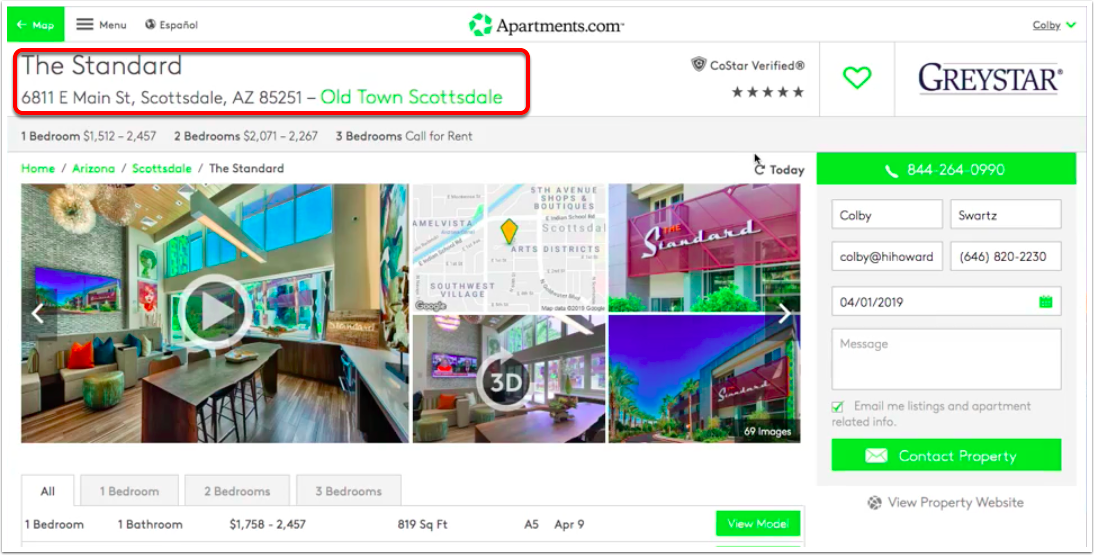Click the $1,758 - 2,457 price
This screenshot has width=1094, height=555.
(x=267, y=524)
